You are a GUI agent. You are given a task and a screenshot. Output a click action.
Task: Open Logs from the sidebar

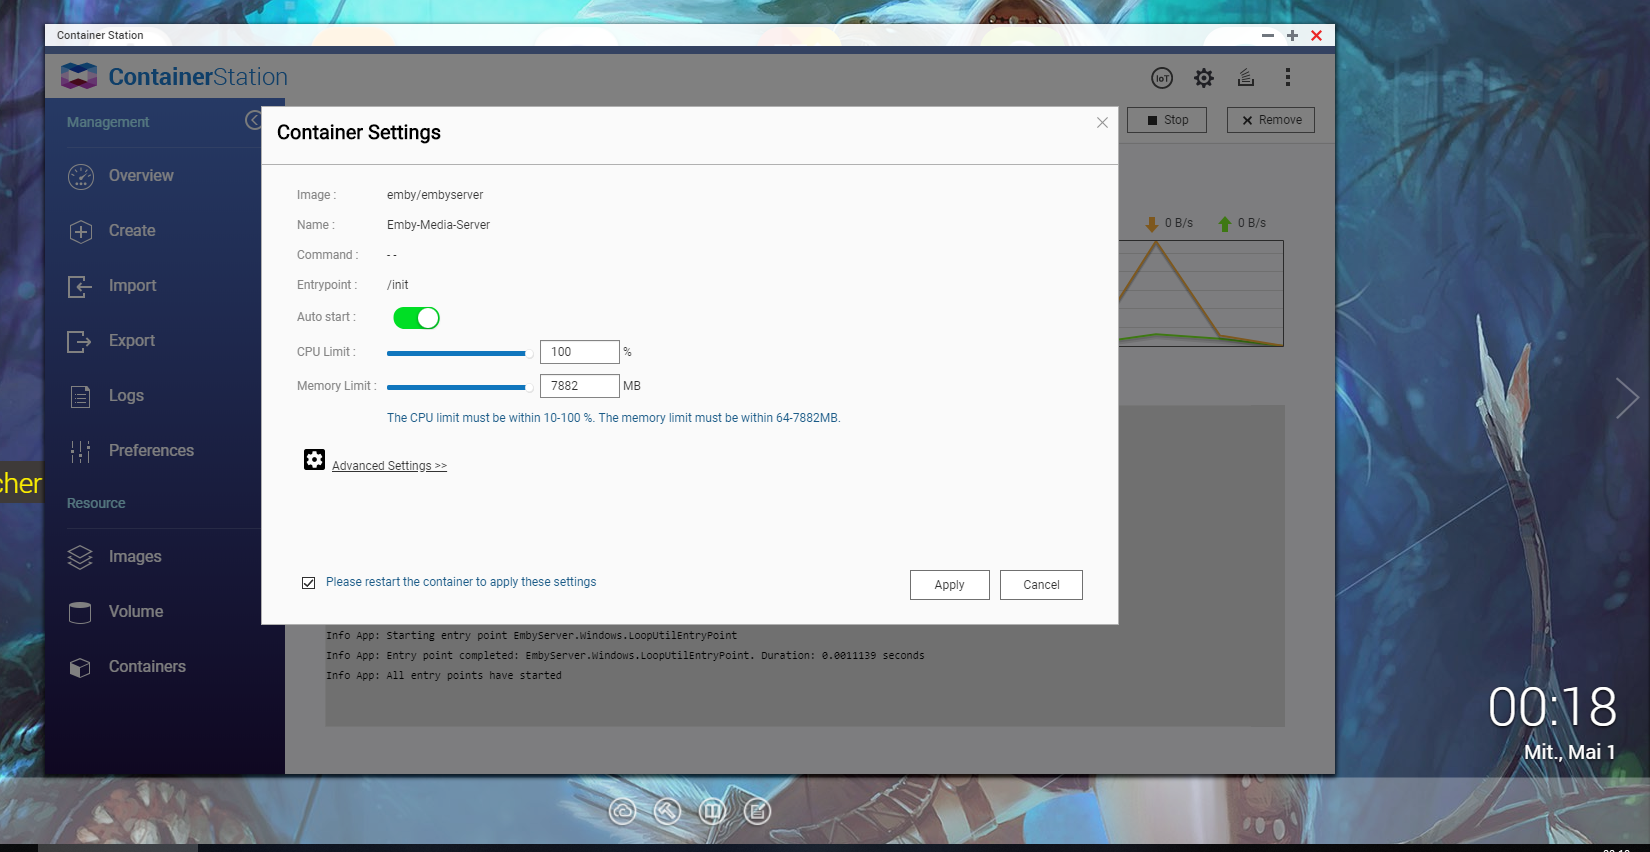click(126, 396)
